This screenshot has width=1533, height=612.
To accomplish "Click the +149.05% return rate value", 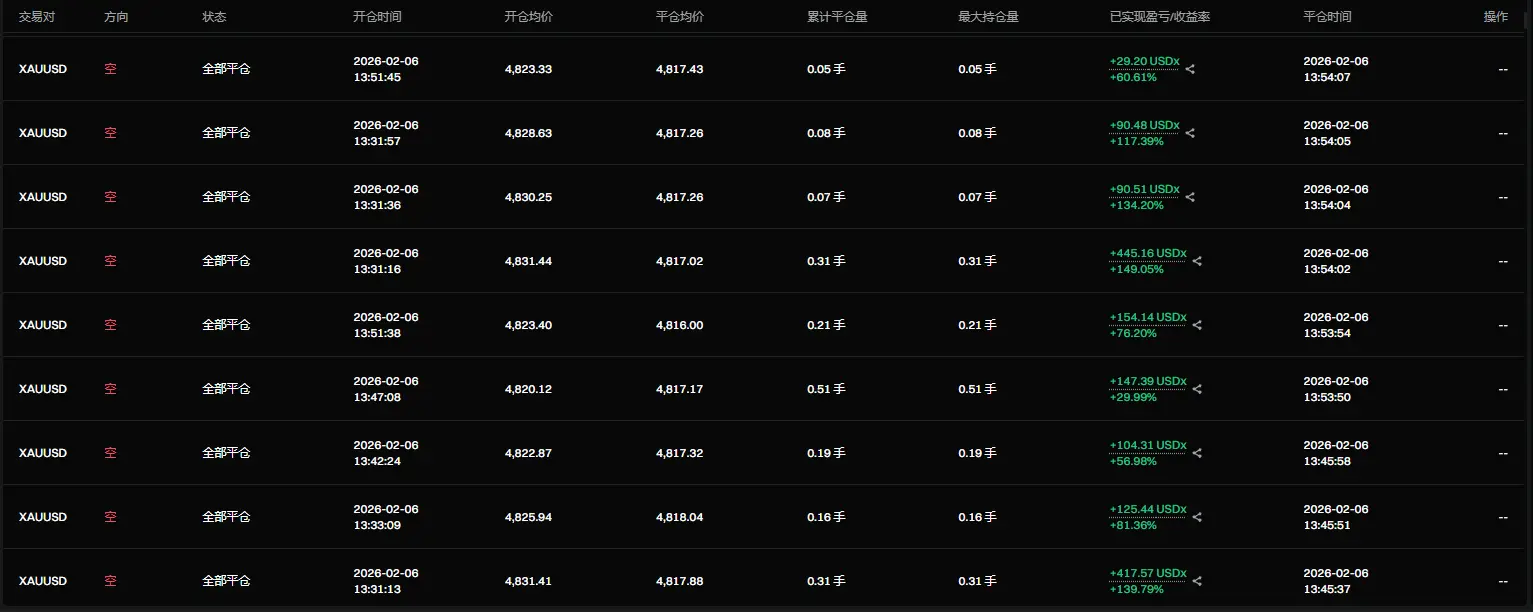I will pyautogui.click(x=1136, y=269).
